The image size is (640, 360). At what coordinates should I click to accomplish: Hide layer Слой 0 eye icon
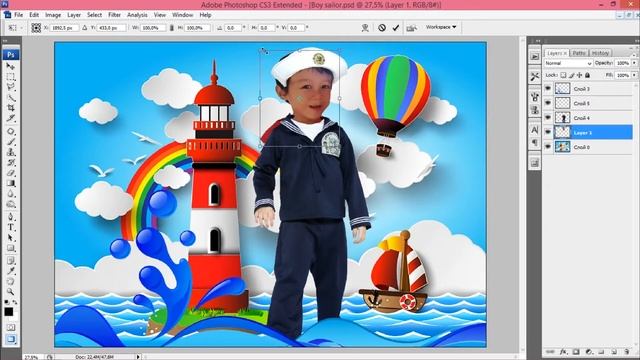coord(548,147)
